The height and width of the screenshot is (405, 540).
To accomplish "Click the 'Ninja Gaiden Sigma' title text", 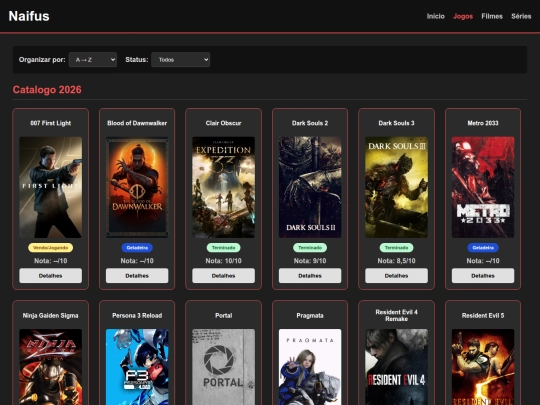I will click(51, 315).
